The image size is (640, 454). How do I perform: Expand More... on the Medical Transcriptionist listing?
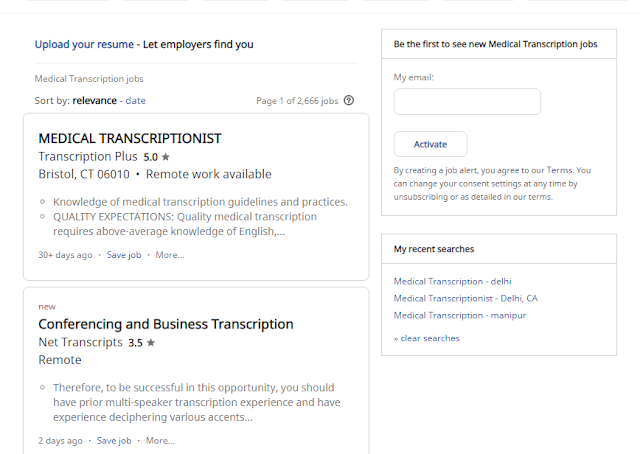click(x=170, y=255)
